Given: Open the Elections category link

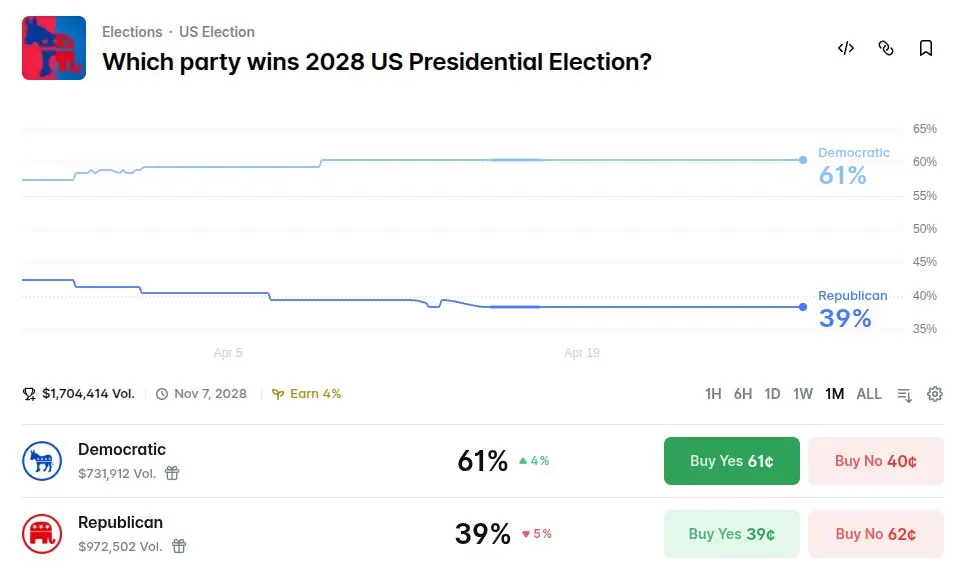Looking at the screenshot, I should (x=132, y=32).
